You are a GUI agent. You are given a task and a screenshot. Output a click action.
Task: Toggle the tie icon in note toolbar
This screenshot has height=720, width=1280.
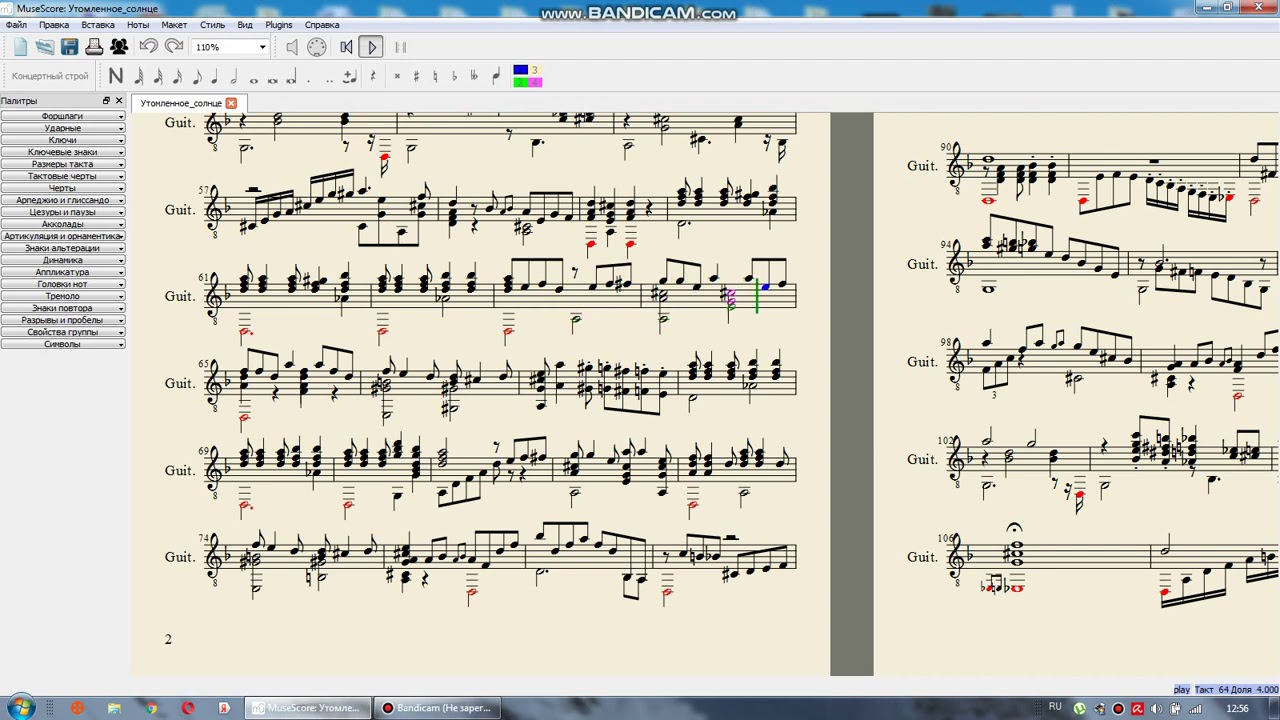(349, 76)
